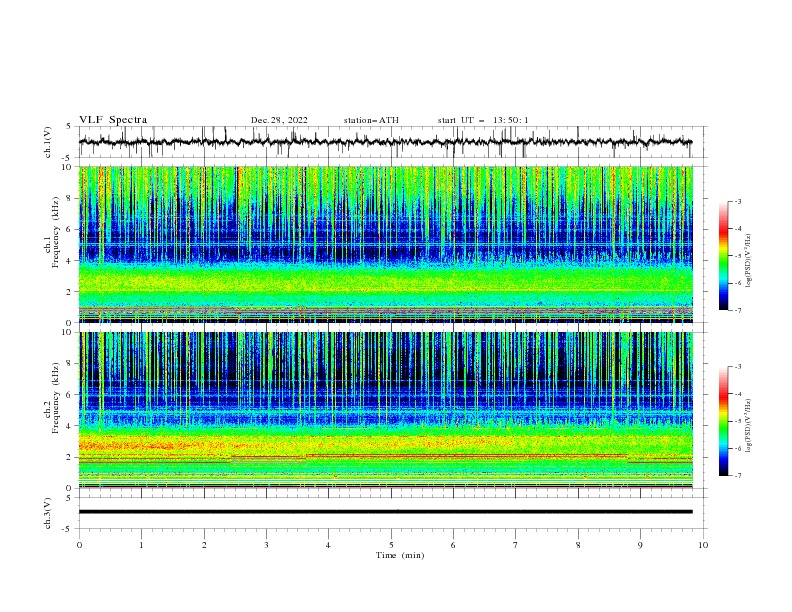Click the ch.1 waveform "5" volt tick label

(x=70, y=126)
